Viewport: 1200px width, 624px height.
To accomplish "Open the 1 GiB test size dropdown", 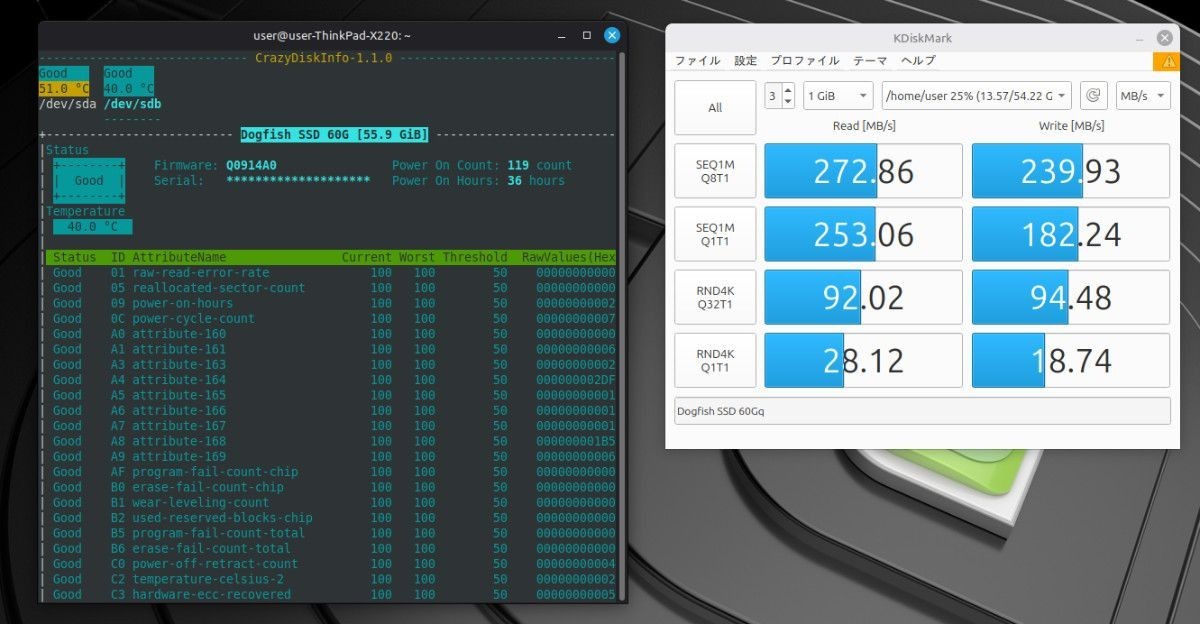I will click(838, 96).
